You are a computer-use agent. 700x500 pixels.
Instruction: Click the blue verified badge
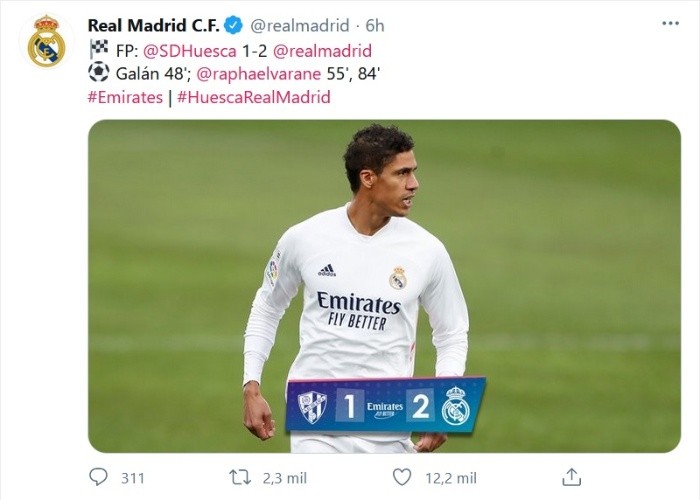coord(233,25)
